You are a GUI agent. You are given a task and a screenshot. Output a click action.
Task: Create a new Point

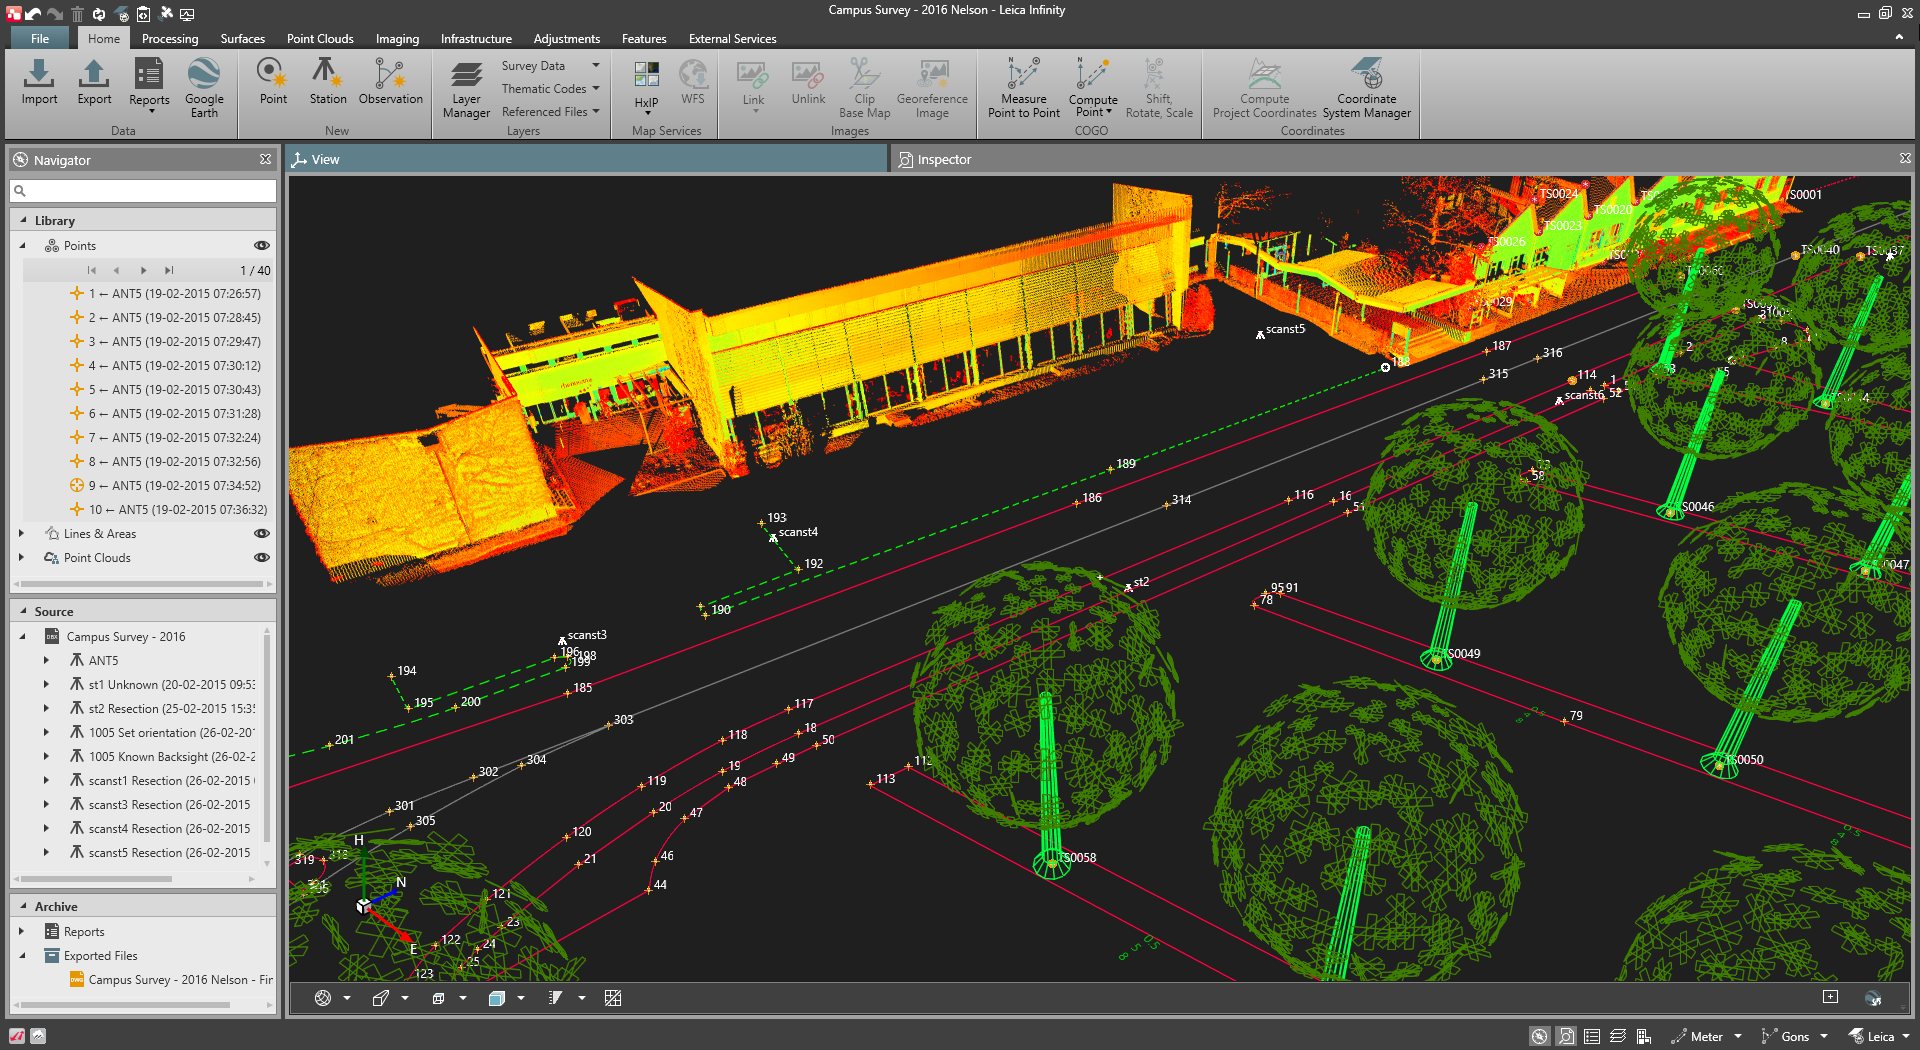[x=273, y=82]
